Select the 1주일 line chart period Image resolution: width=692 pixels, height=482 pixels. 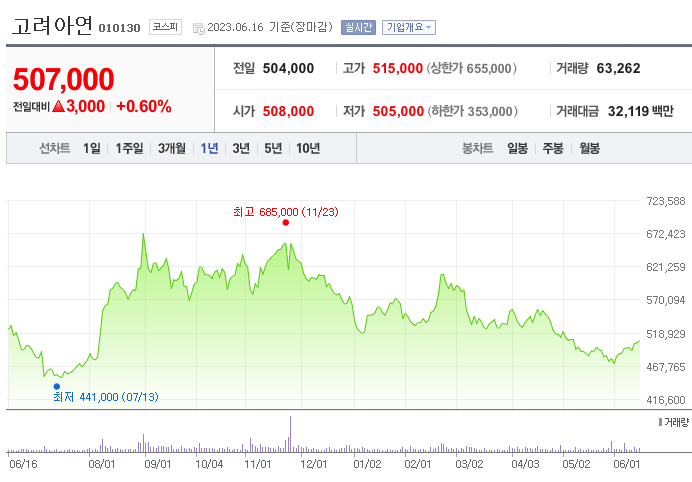tap(129, 148)
